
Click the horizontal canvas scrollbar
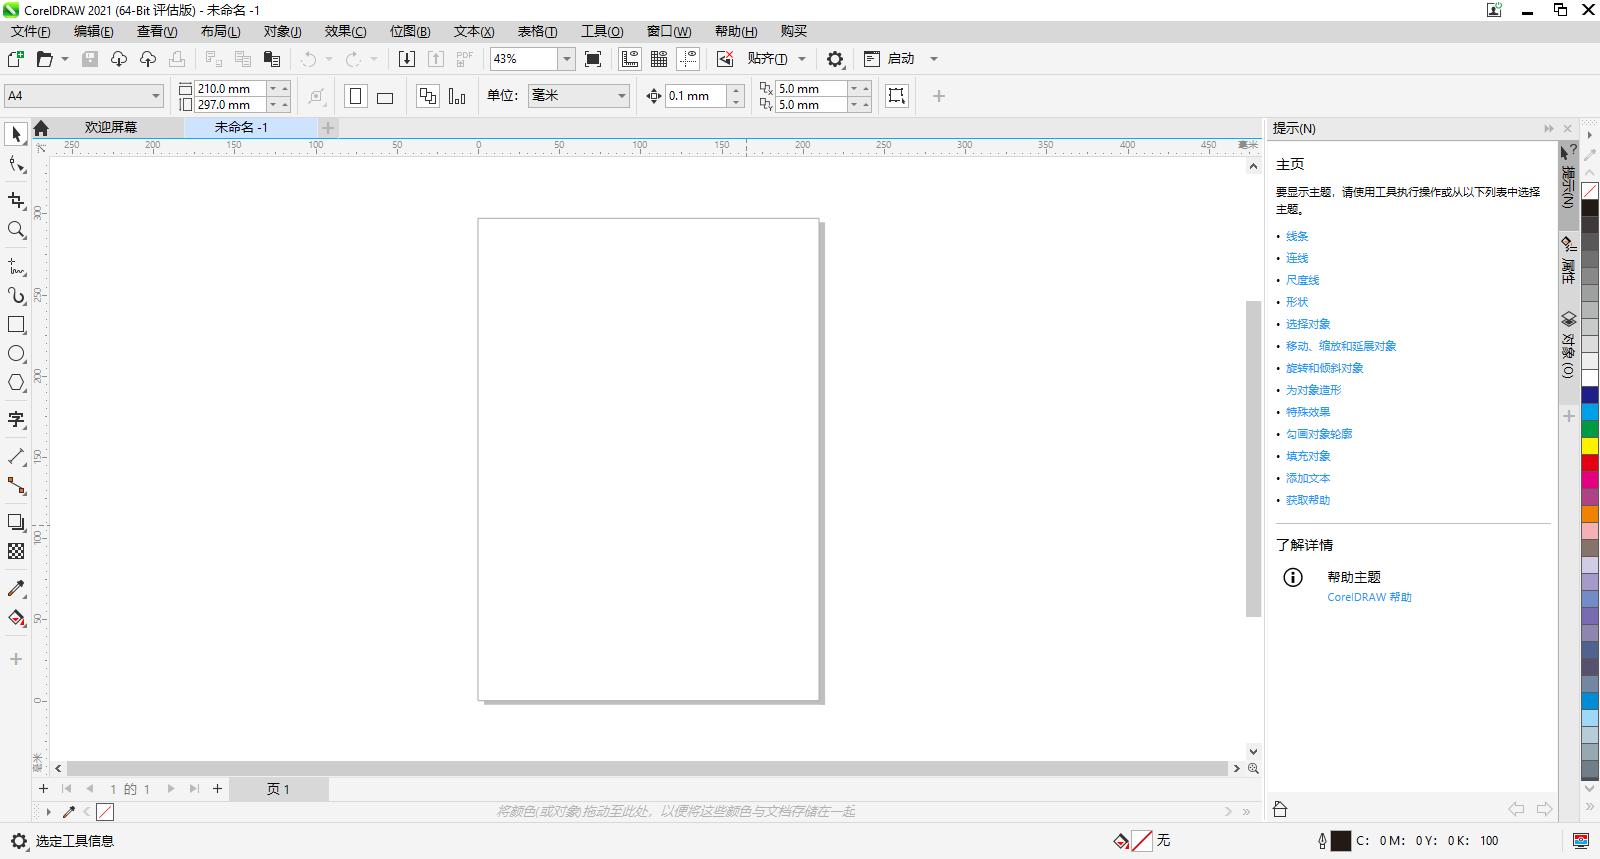[647, 768]
